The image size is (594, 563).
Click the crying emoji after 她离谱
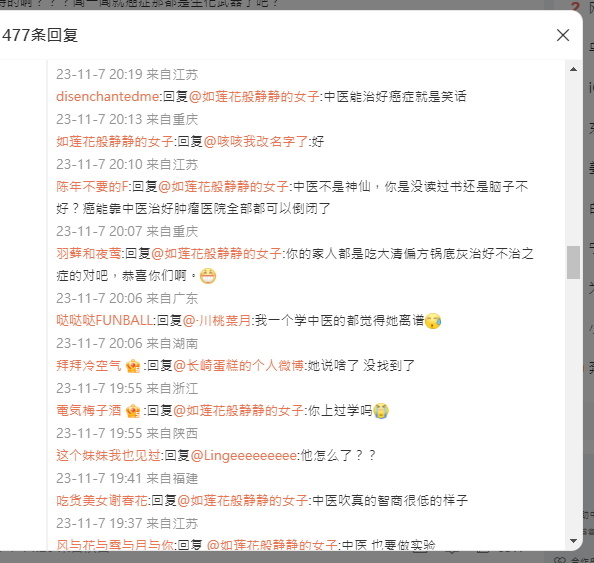pyautogui.click(x=433, y=321)
